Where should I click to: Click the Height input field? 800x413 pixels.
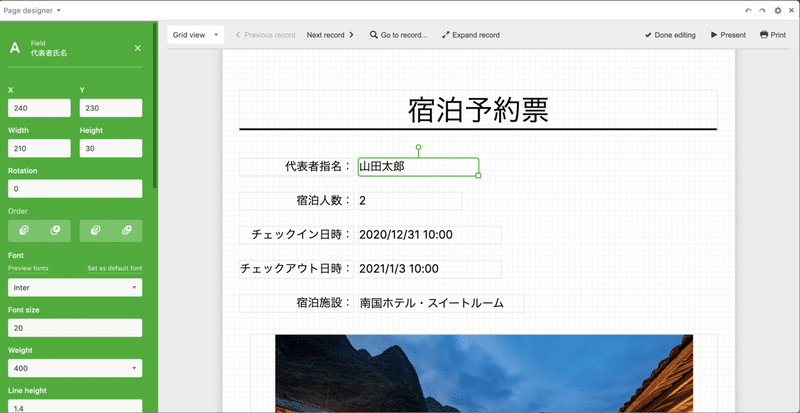tap(111, 148)
